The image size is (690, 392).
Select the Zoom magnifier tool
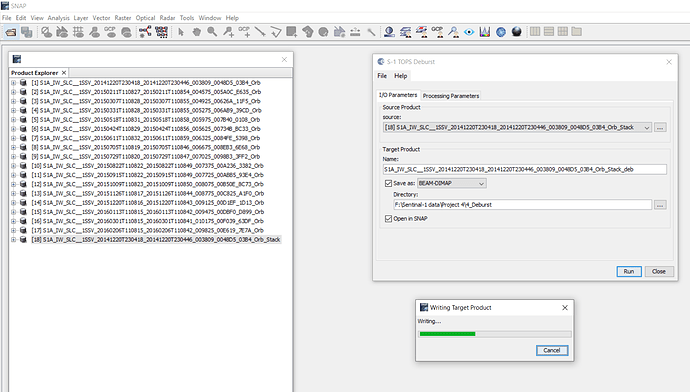click(x=212, y=32)
